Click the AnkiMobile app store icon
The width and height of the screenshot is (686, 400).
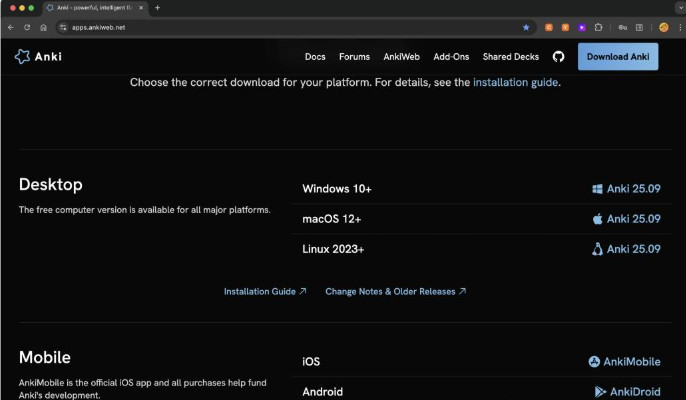pyautogui.click(x=594, y=361)
